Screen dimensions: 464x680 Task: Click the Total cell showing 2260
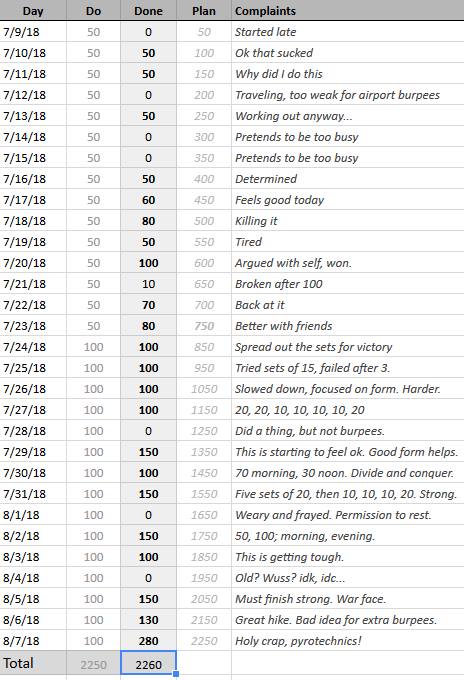[148, 664]
